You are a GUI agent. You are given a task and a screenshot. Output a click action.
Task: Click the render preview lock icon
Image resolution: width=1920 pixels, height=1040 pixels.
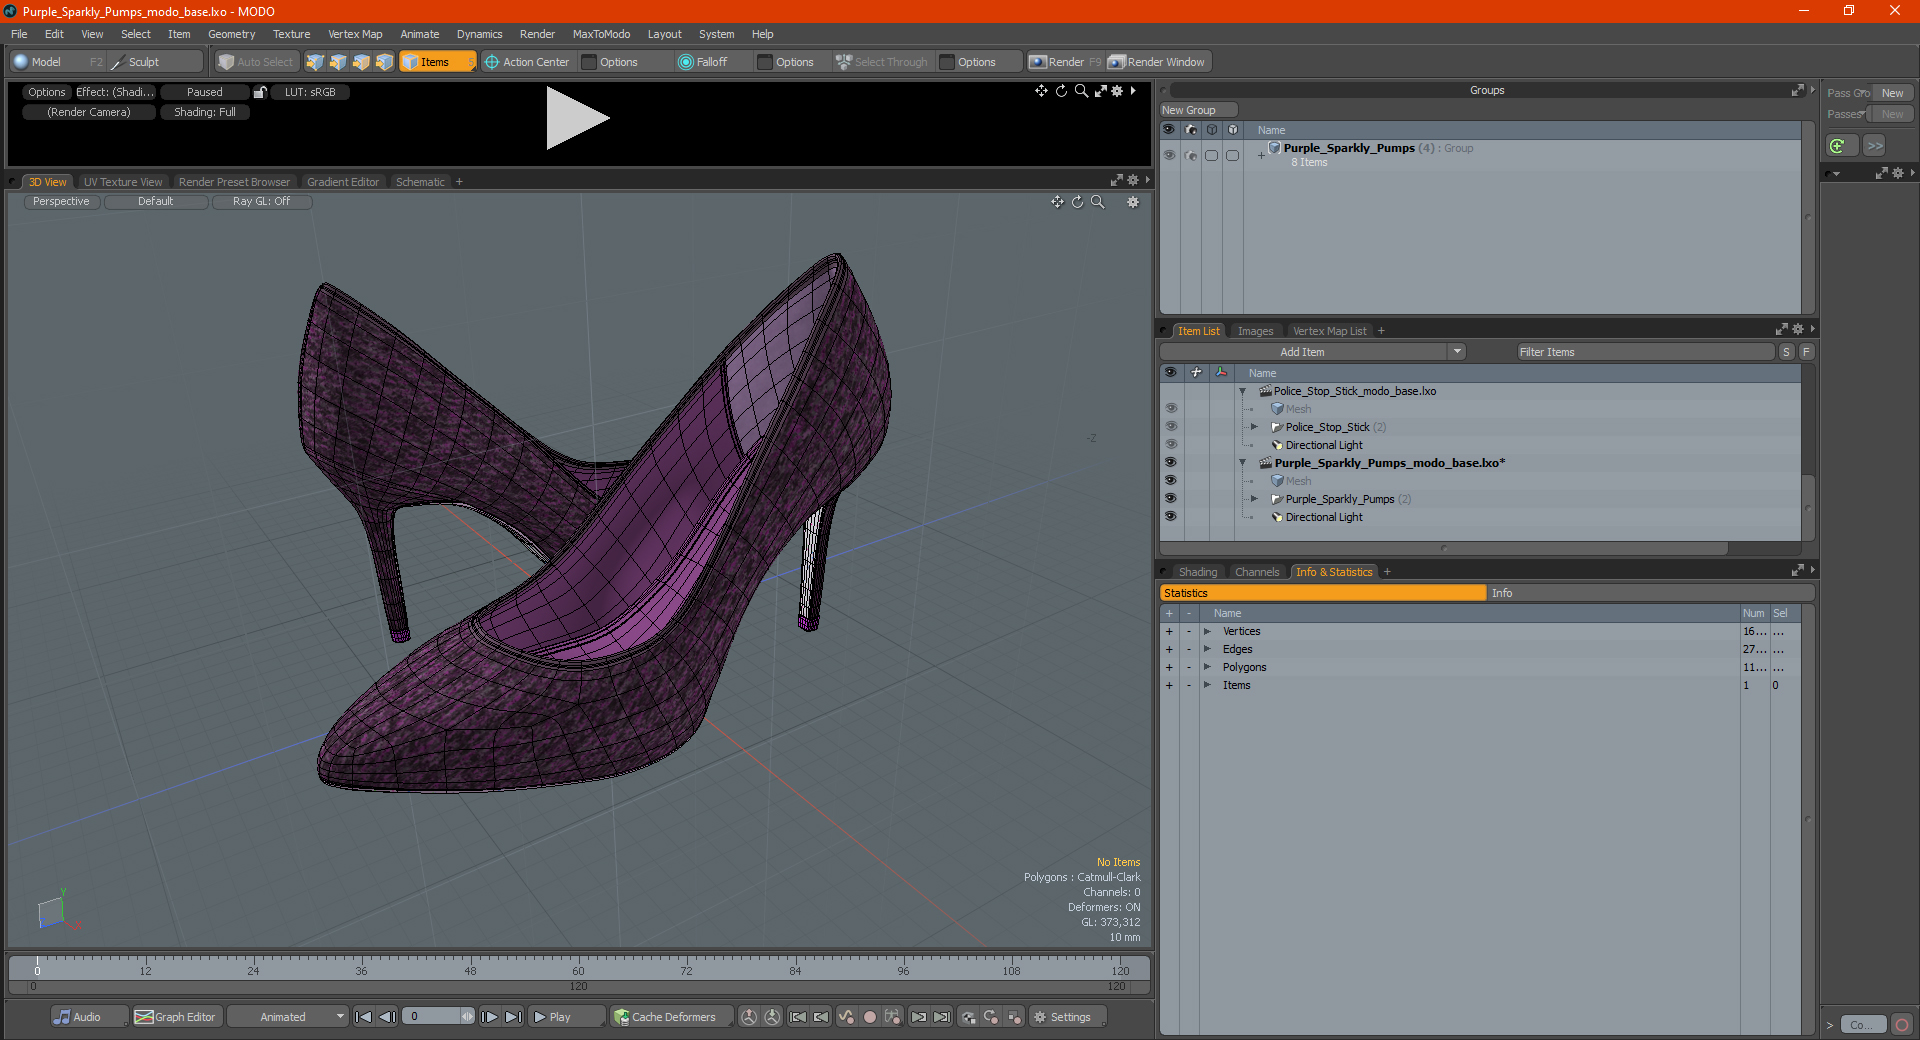coord(260,92)
